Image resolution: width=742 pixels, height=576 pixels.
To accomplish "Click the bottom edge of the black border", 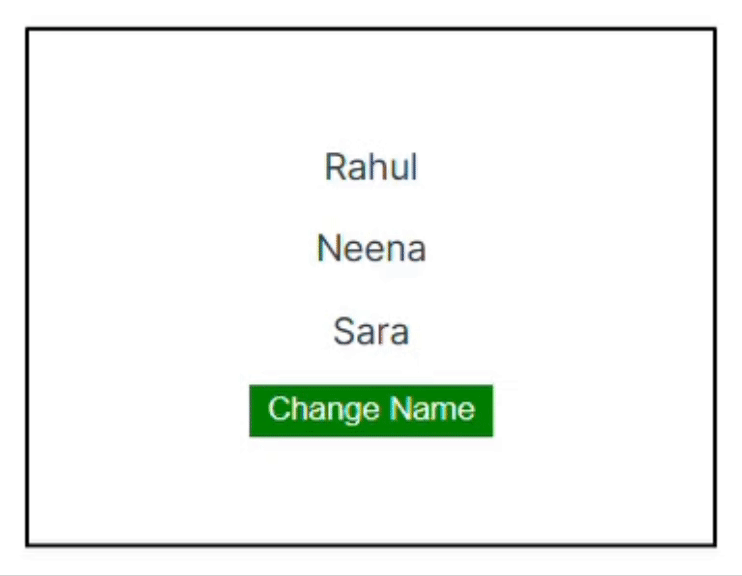I will coord(371,545).
